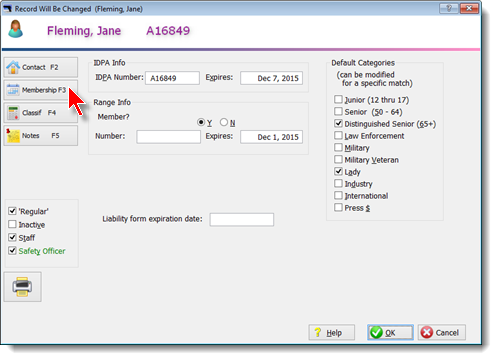
Task: Select the N radio for Range member
Action: [x=224, y=122]
